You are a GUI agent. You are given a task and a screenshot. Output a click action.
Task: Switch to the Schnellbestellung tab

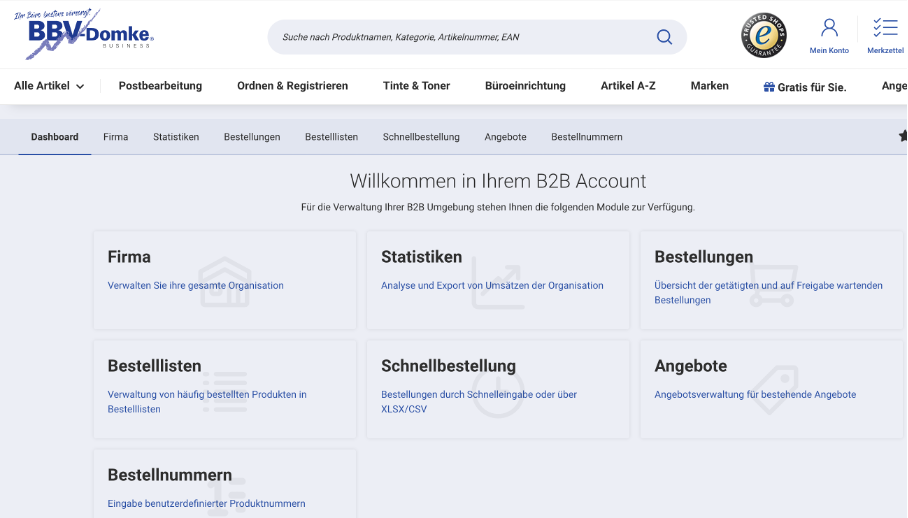(x=421, y=137)
